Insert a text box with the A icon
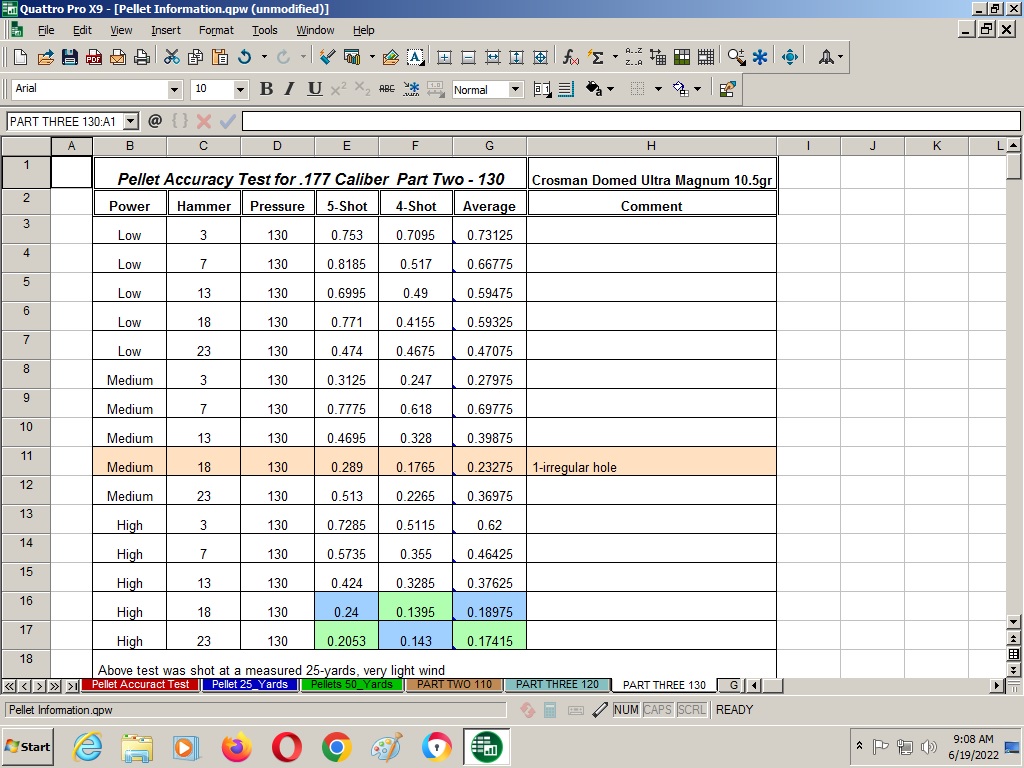This screenshot has width=1024, height=768. click(415, 57)
